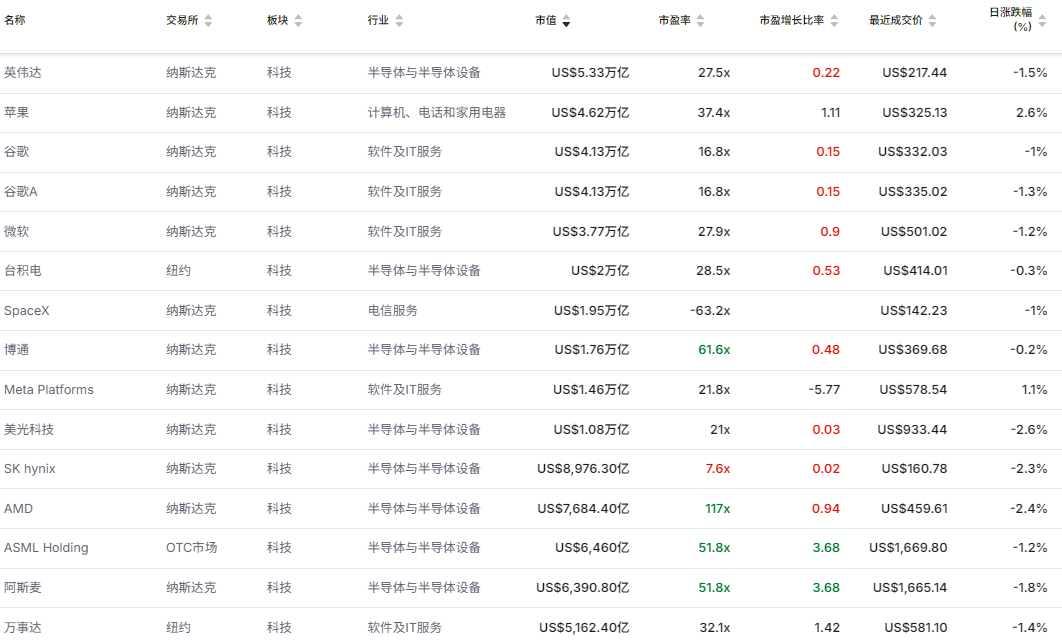Select 微软 PEG value 0.9
The height and width of the screenshot is (644, 1062).
(830, 232)
